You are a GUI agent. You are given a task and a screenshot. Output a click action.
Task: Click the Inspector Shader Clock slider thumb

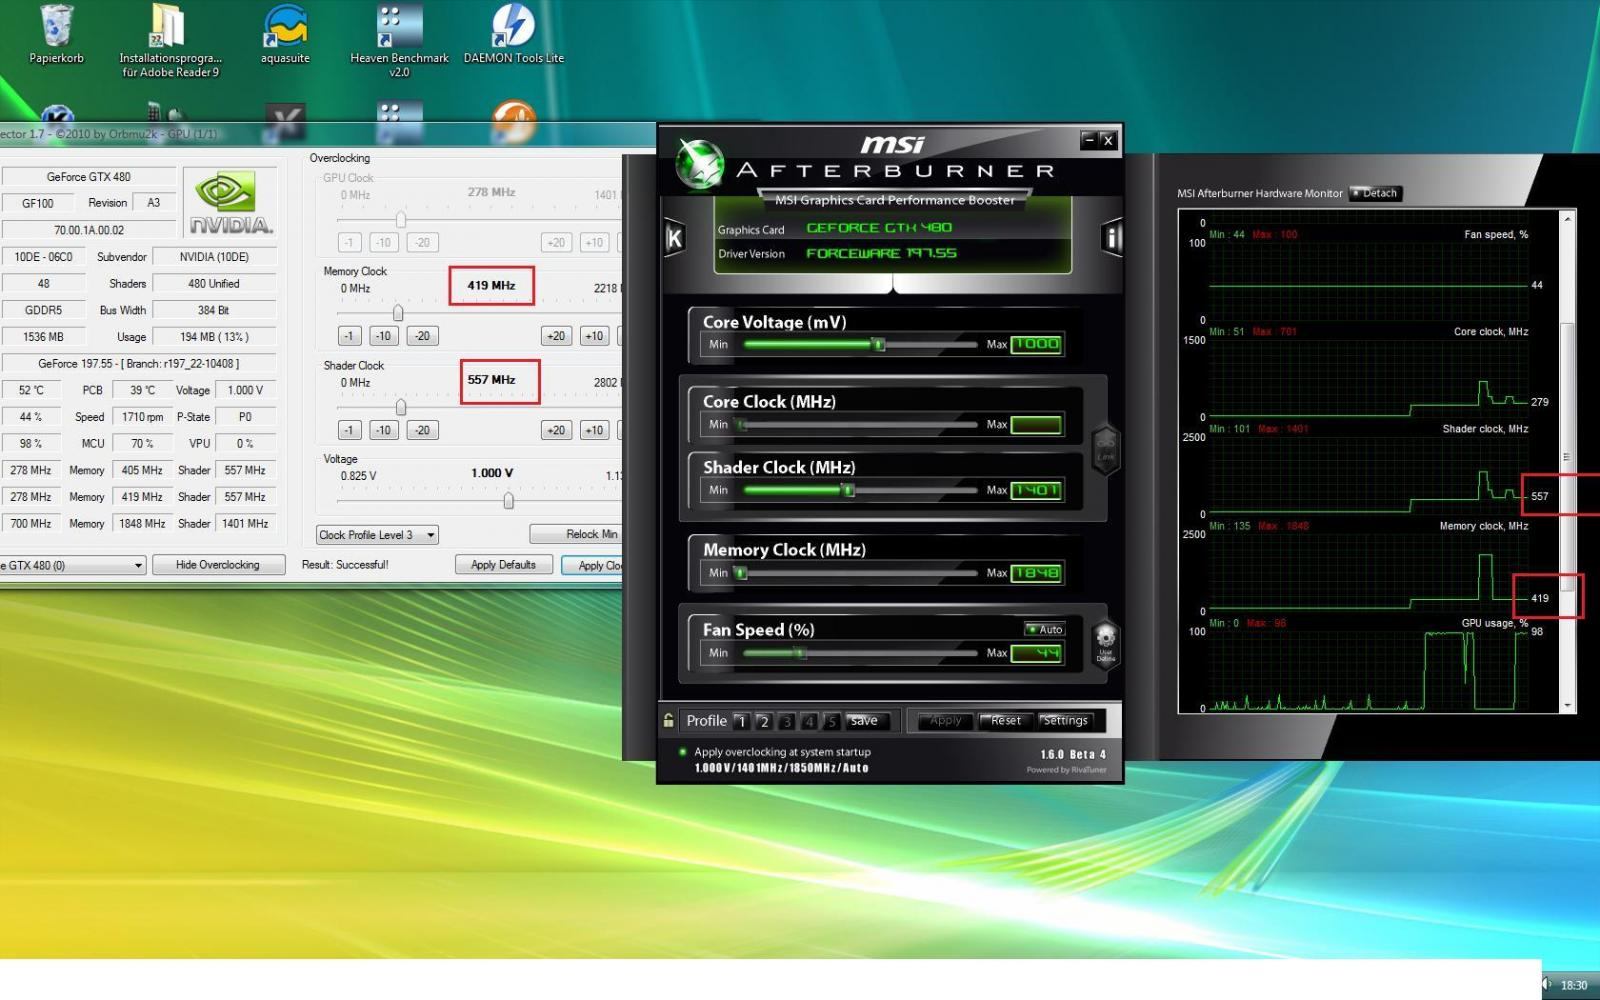400,407
